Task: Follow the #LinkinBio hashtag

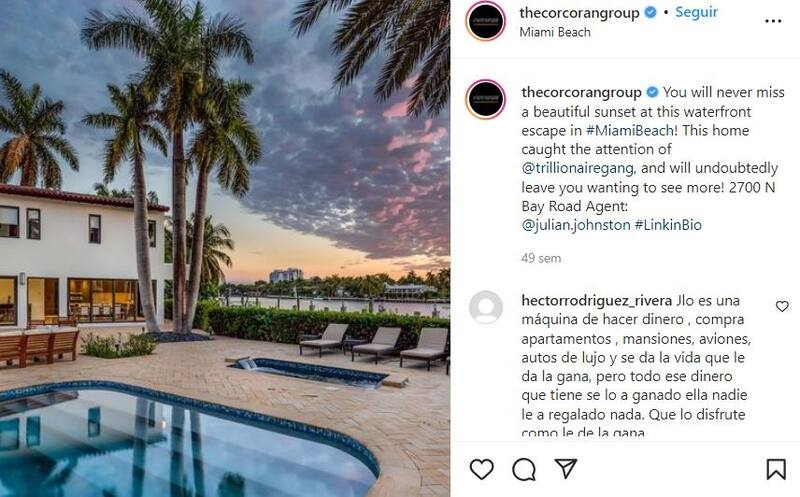Action: 668,225
